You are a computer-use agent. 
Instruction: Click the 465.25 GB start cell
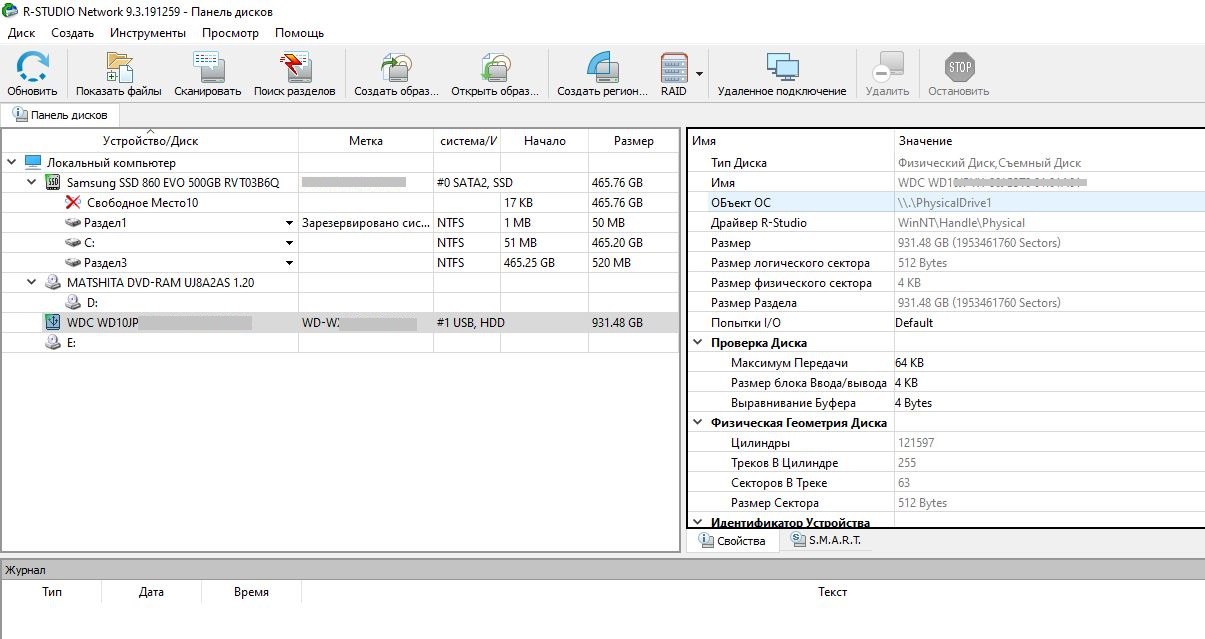pos(544,263)
